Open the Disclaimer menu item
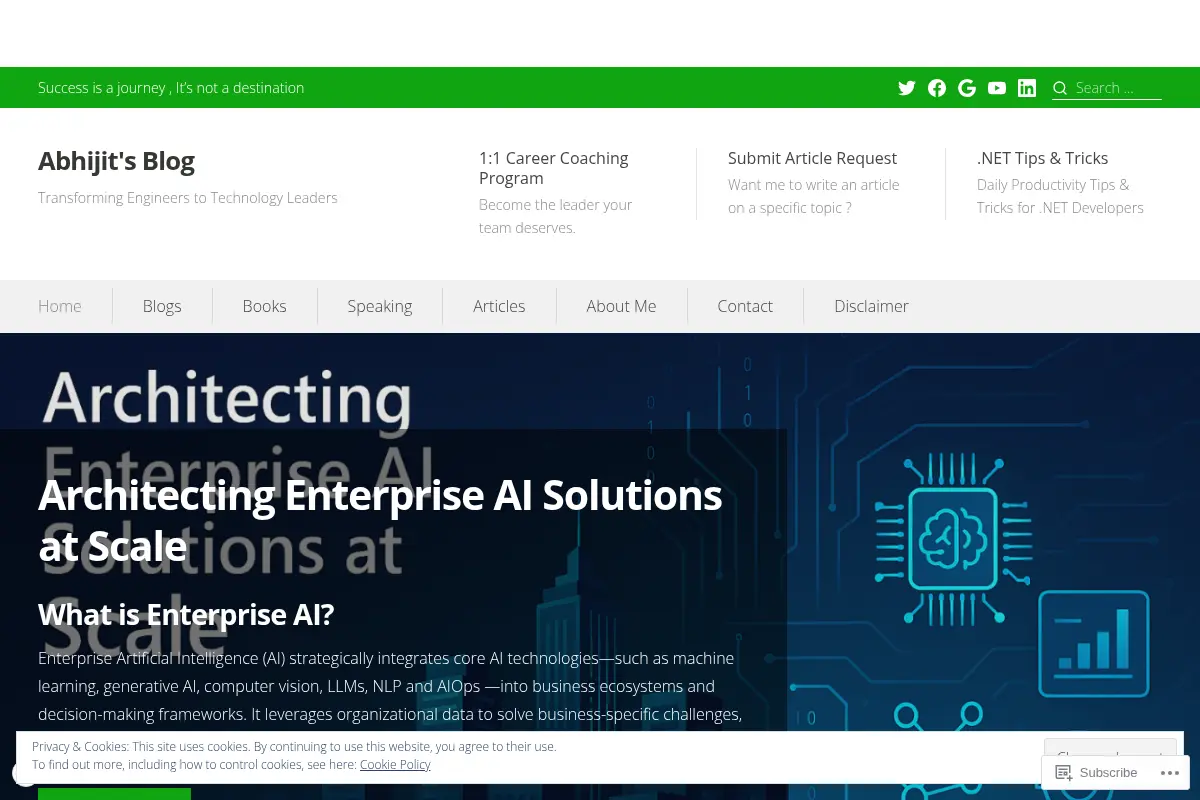The height and width of the screenshot is (800, 1200). (x=871, y=306)
